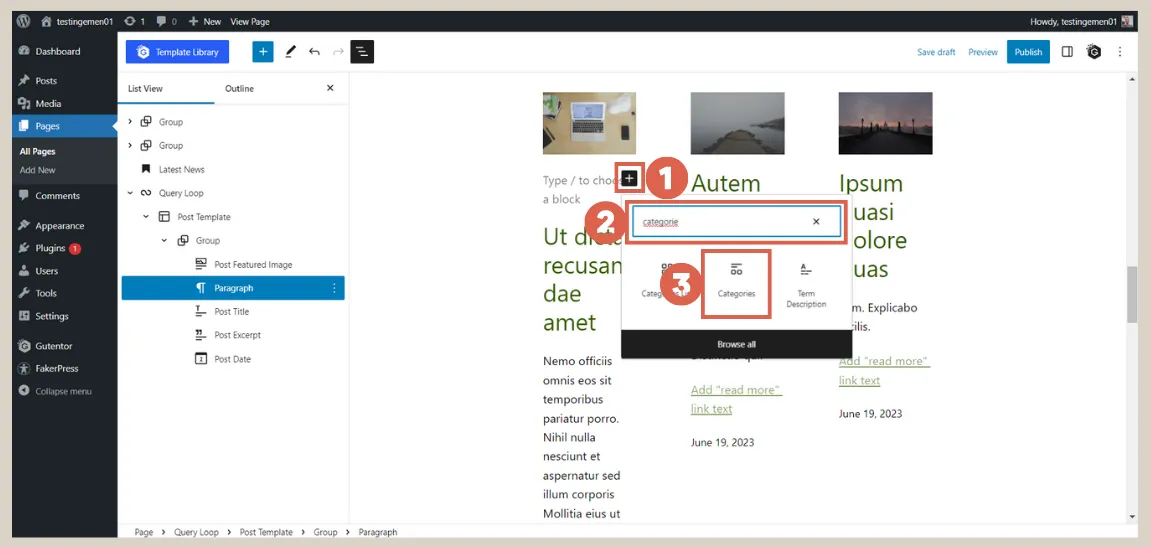Click Save draft
The image size is (1151, 547).
[936, 52]
